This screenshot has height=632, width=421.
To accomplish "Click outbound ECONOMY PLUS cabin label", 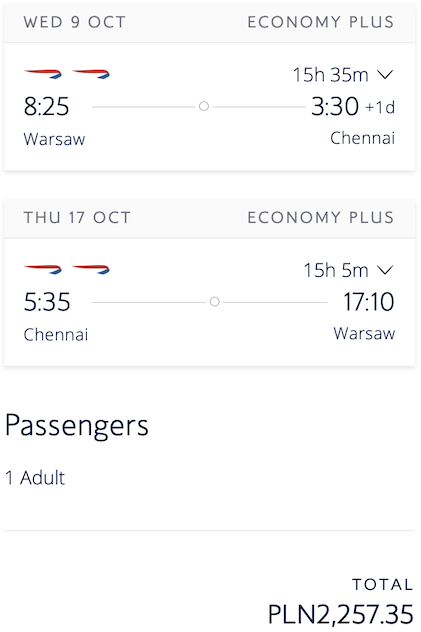I will [321, 22].
